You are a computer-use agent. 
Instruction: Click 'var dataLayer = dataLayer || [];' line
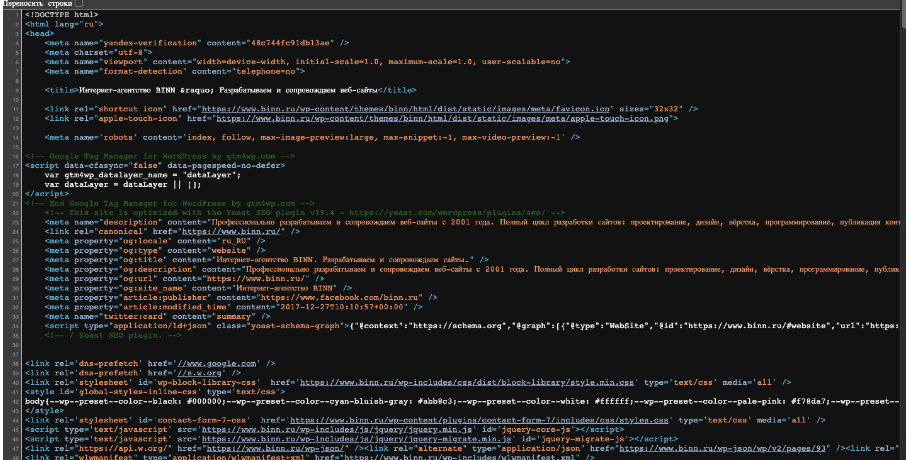pos(123,184)
